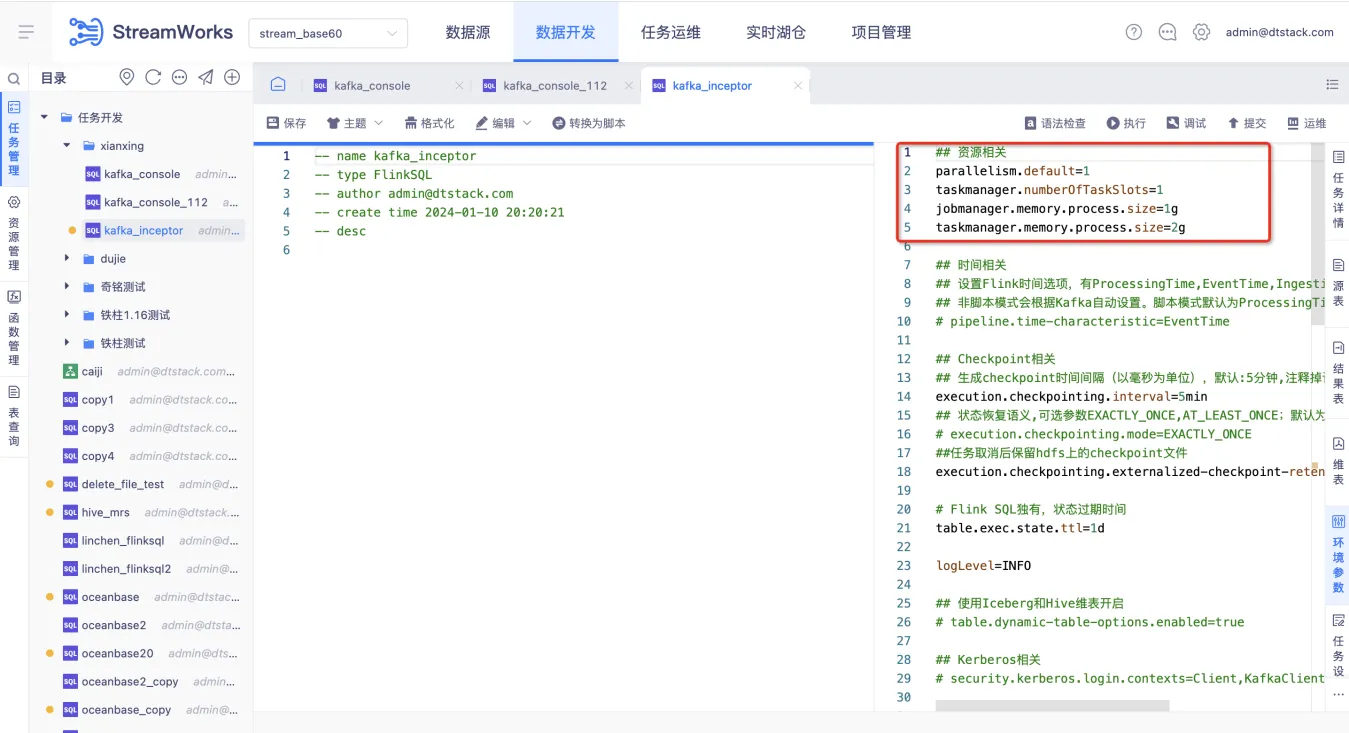1349x733 pixels.
Task: Open the help question-mark icon
Action: [1133, 32]
